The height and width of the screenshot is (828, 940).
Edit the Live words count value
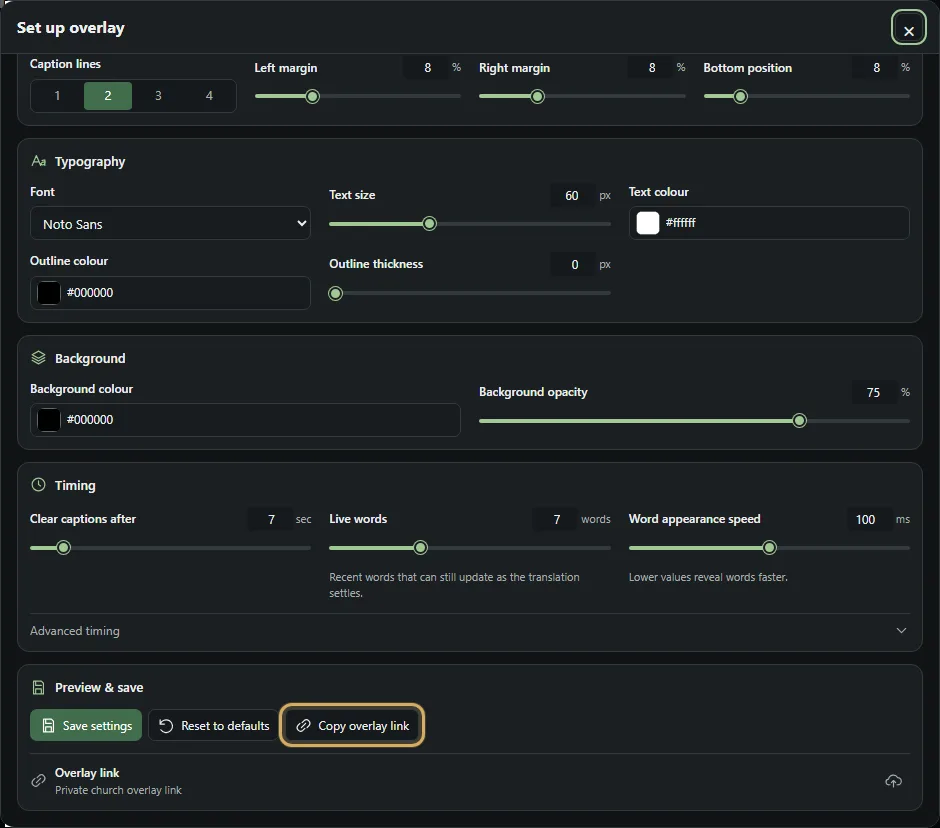pyautogui.click(x=556, y=519)
